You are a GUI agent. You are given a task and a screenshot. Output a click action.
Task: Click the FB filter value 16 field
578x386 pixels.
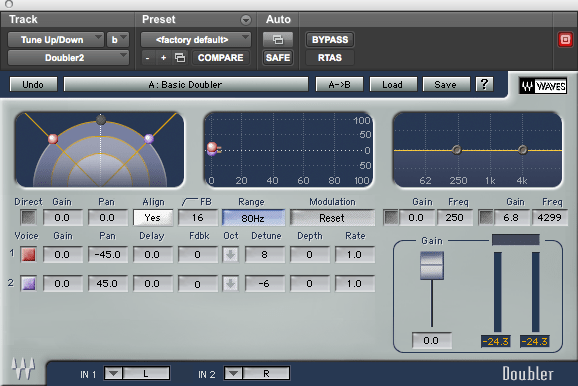[198, 218]
